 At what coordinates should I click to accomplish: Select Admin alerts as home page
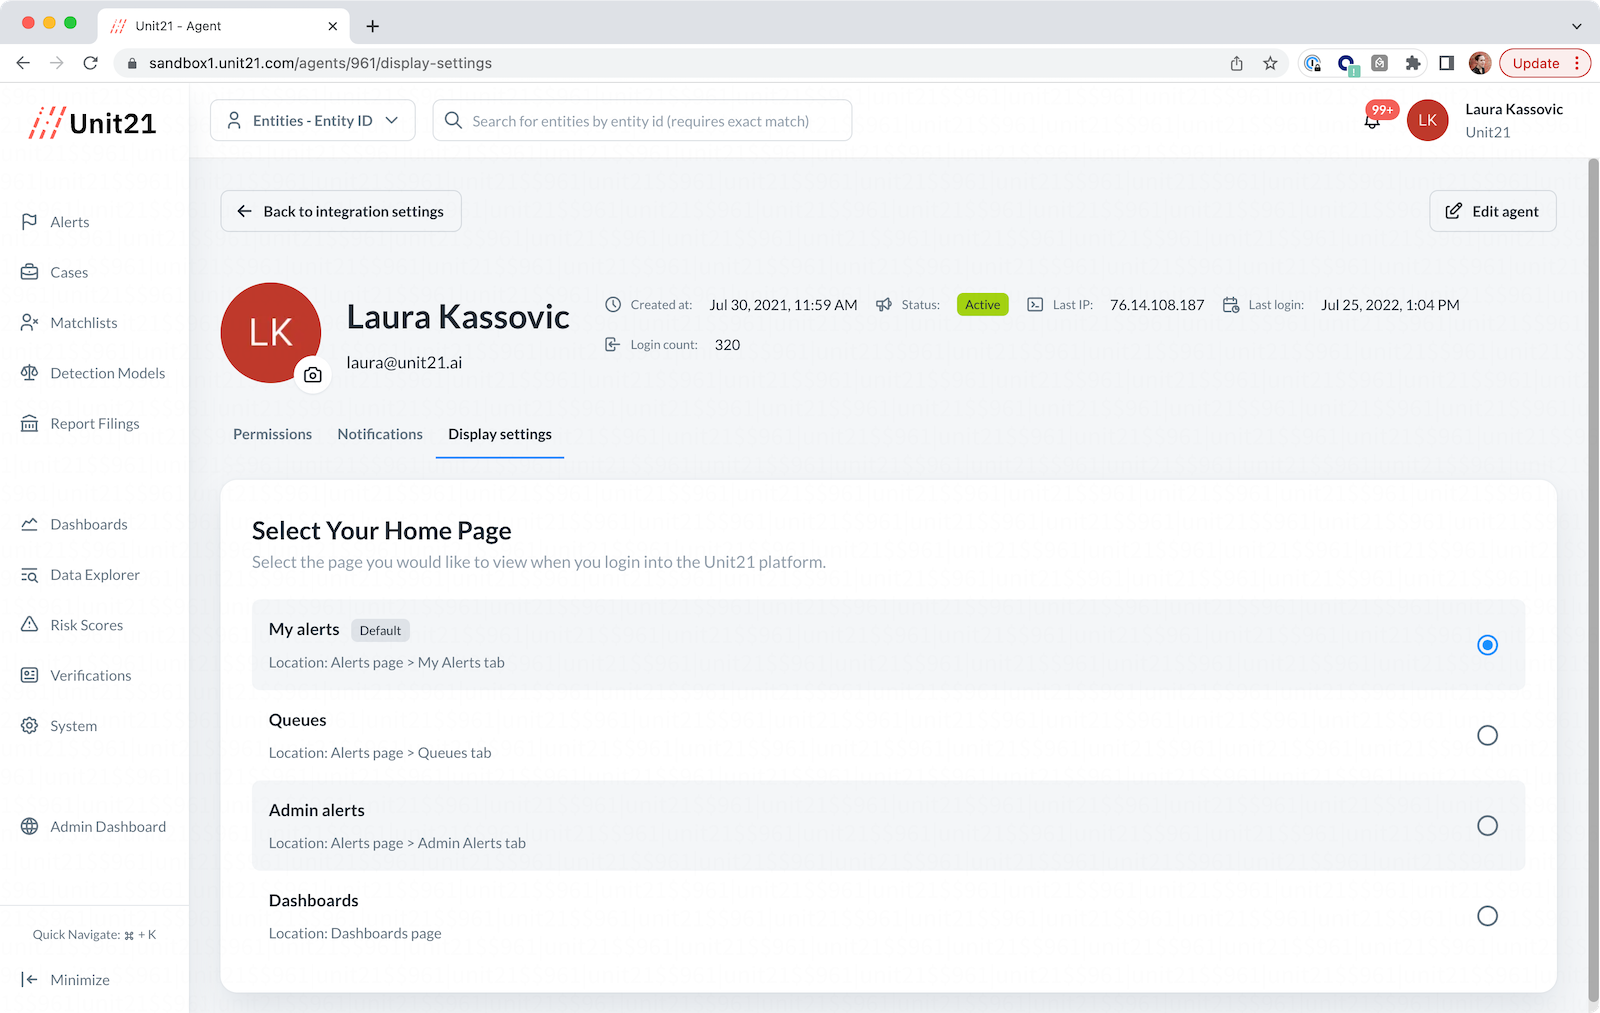(1487, 826)
